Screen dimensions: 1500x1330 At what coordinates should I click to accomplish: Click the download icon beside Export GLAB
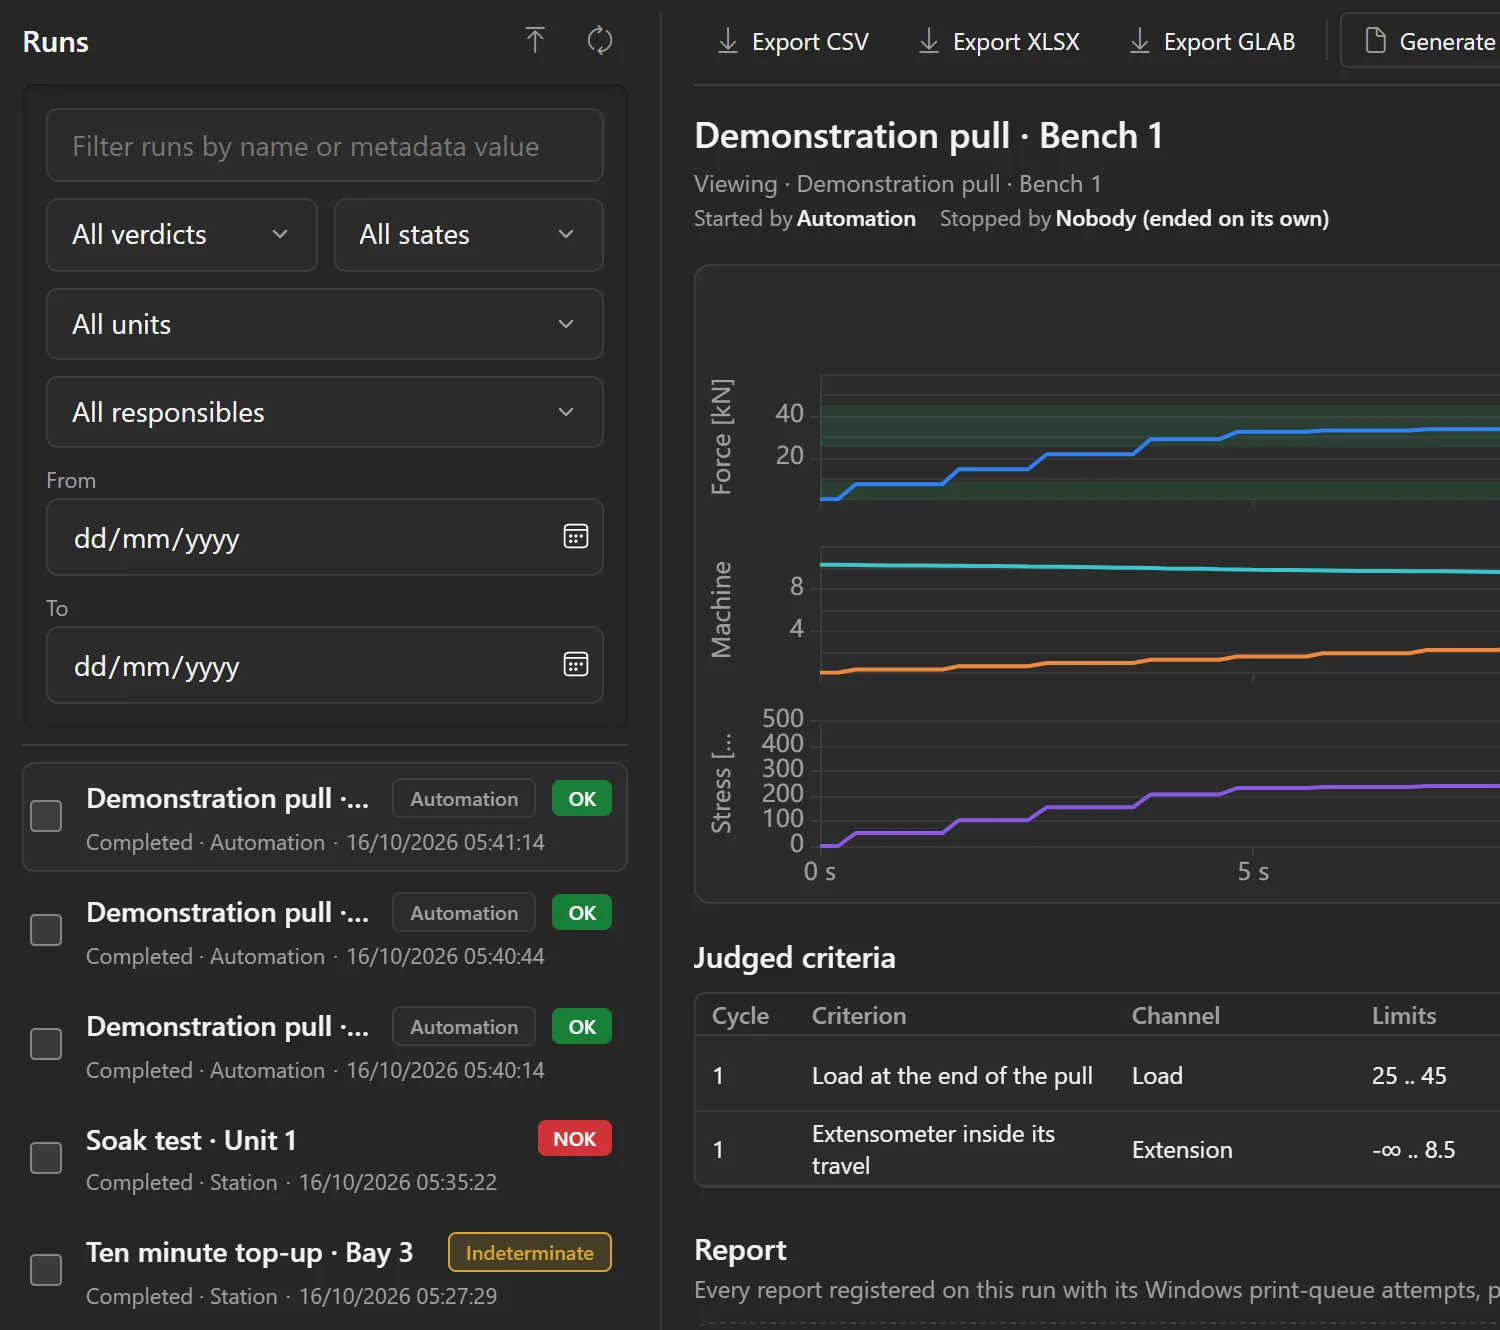tap(1140, 41)
